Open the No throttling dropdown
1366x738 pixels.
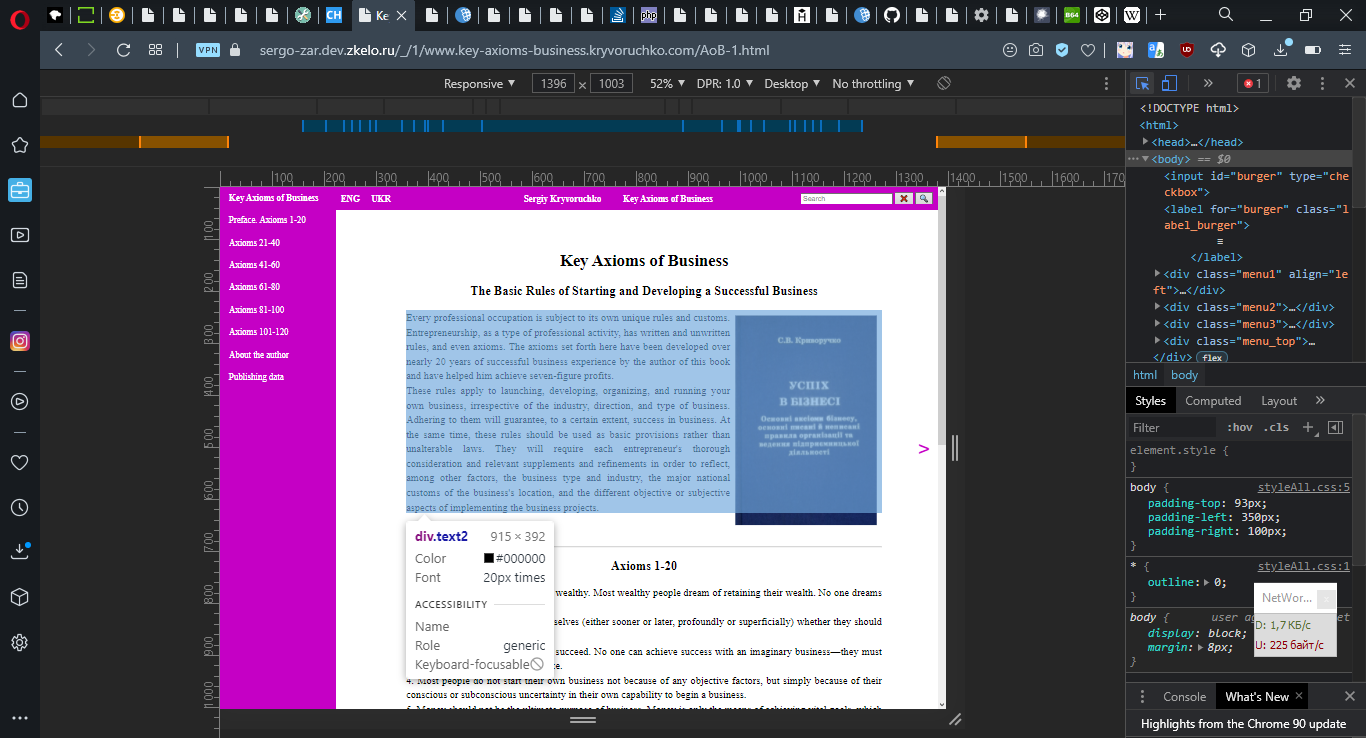(873, 84)
